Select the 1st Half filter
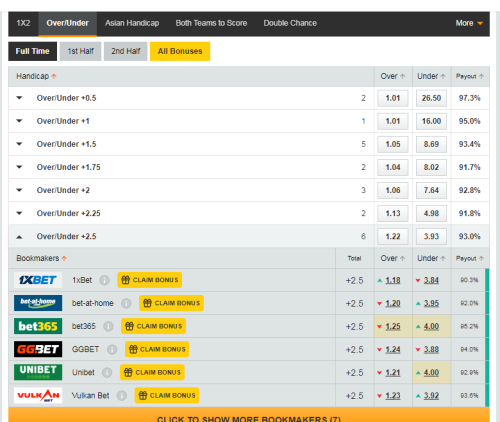The width and height of the screenshot is (500, 422). [80, 51]
